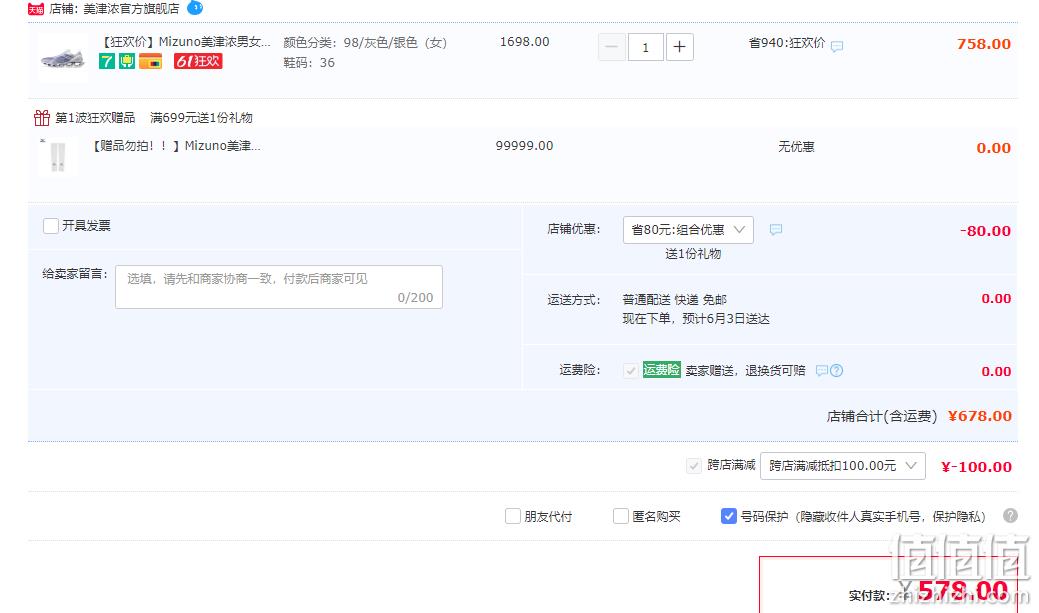Click the red 618 carnival badge
The width and height of the screenshot is (1039, 613).
point(198,61)
